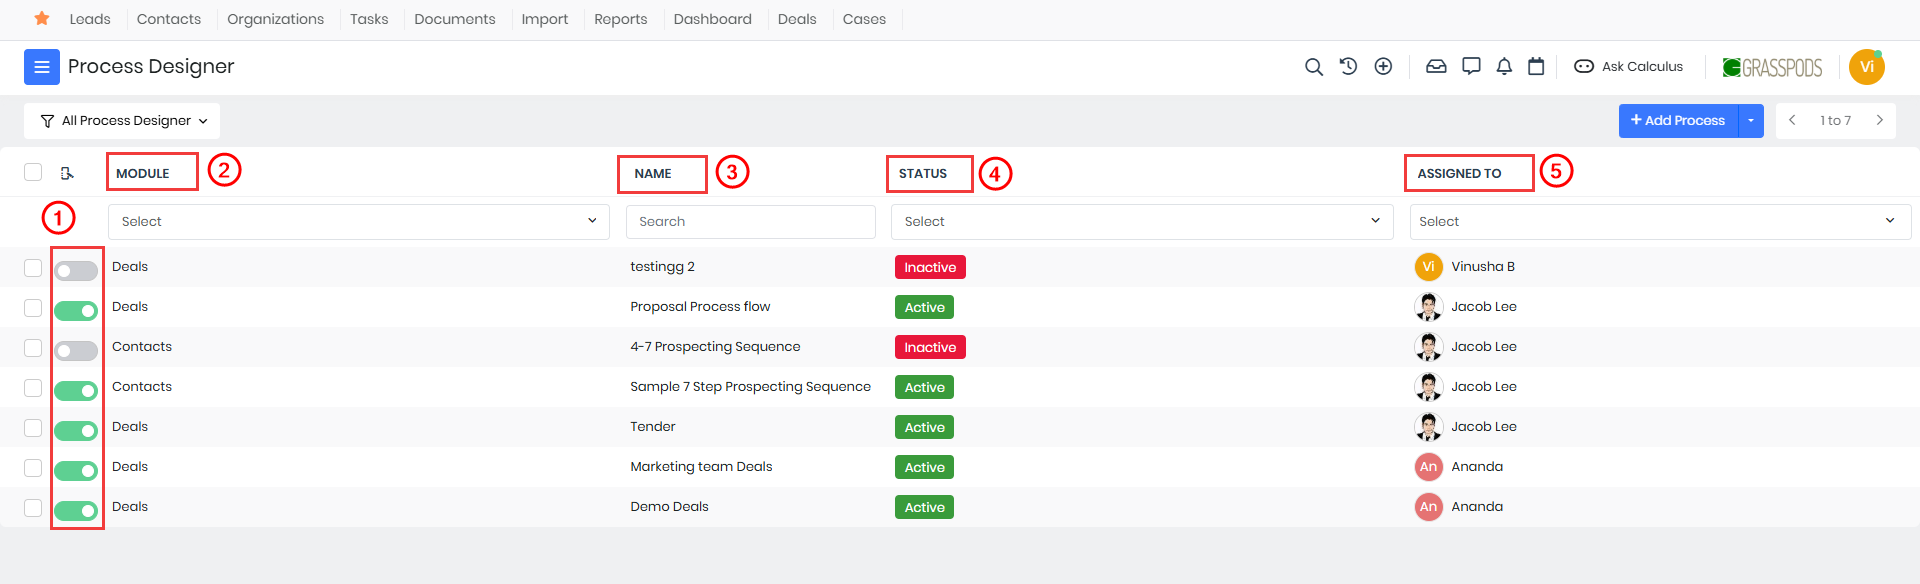Image resolution: width=1920 pixels, height=584 pixels.
Task: Tick the checkbox for Tender row
Action: pos(33,428)
